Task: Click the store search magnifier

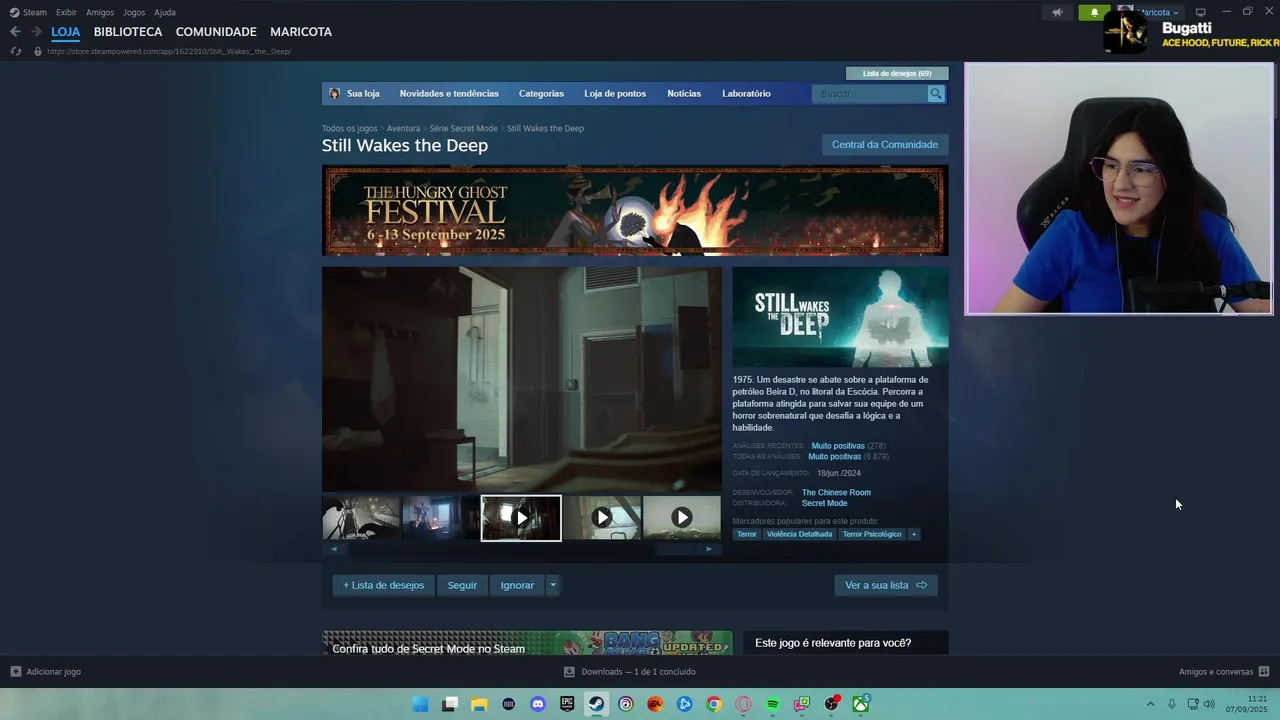Action: coord(936,93)
